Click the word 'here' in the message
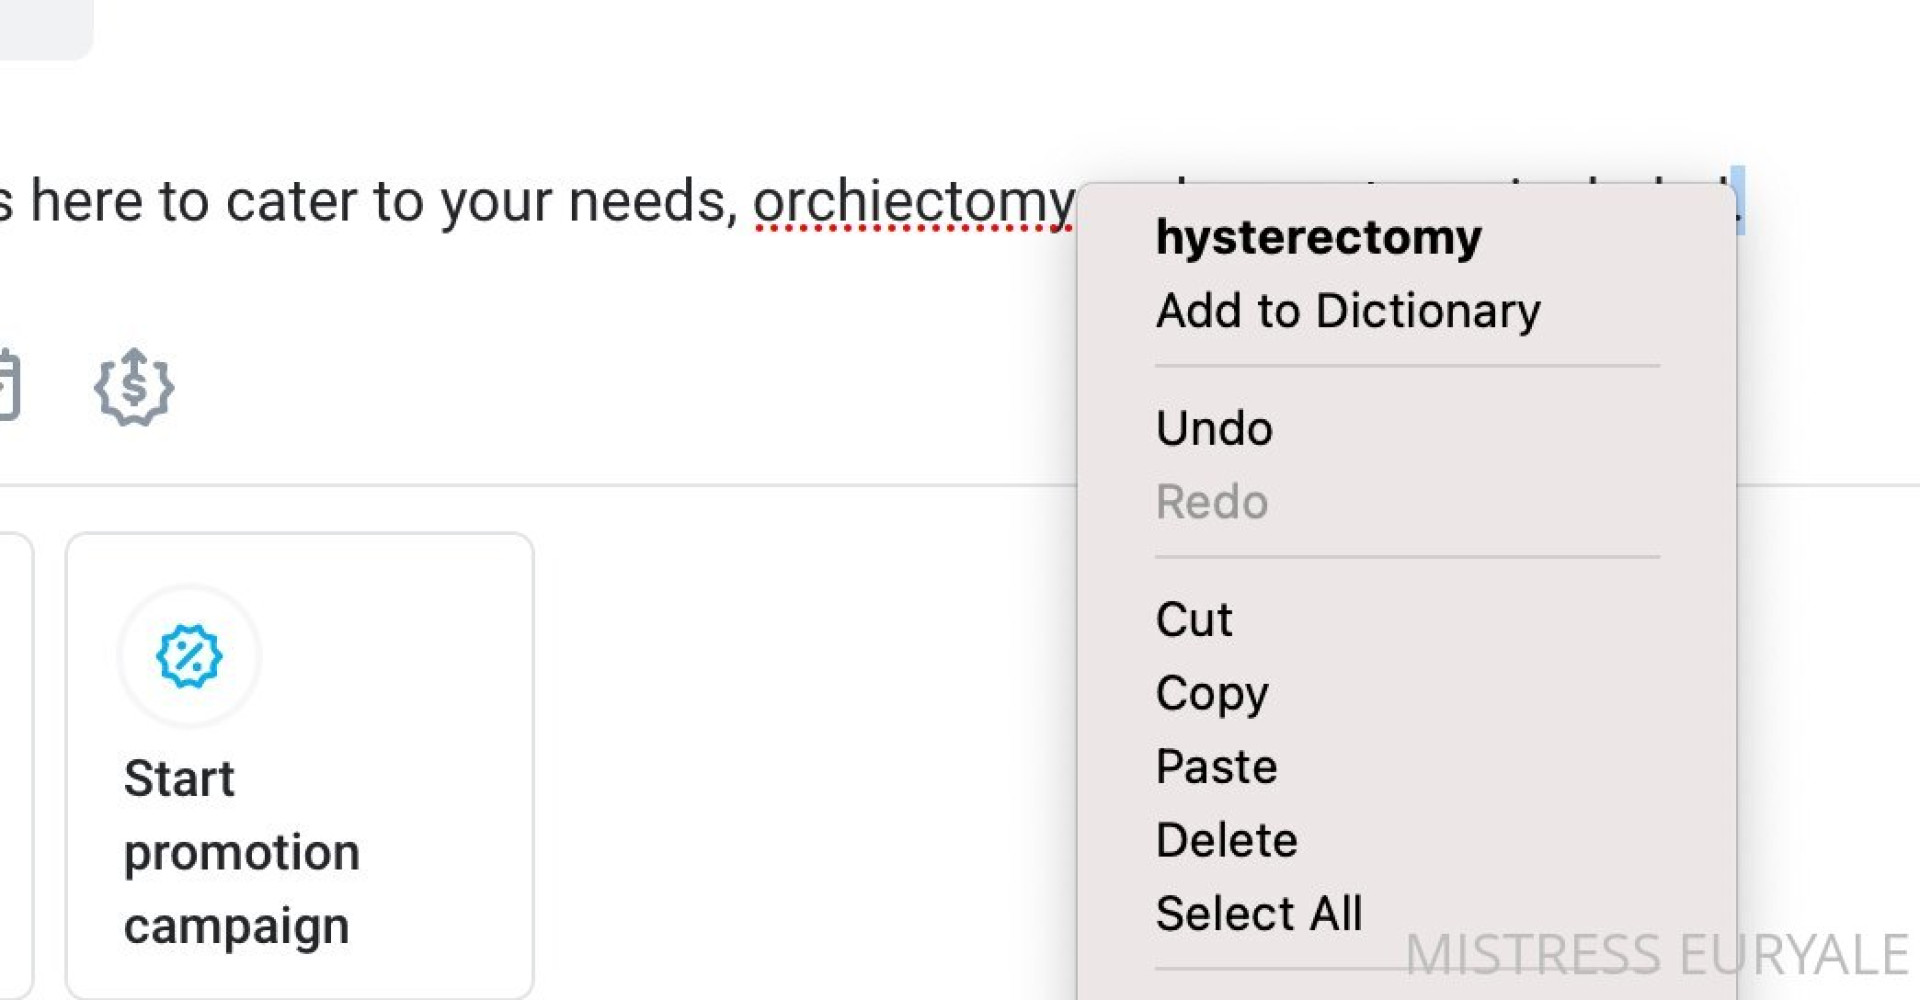Viewport: 1920px width, 1000px height. [x=86, y=203]
